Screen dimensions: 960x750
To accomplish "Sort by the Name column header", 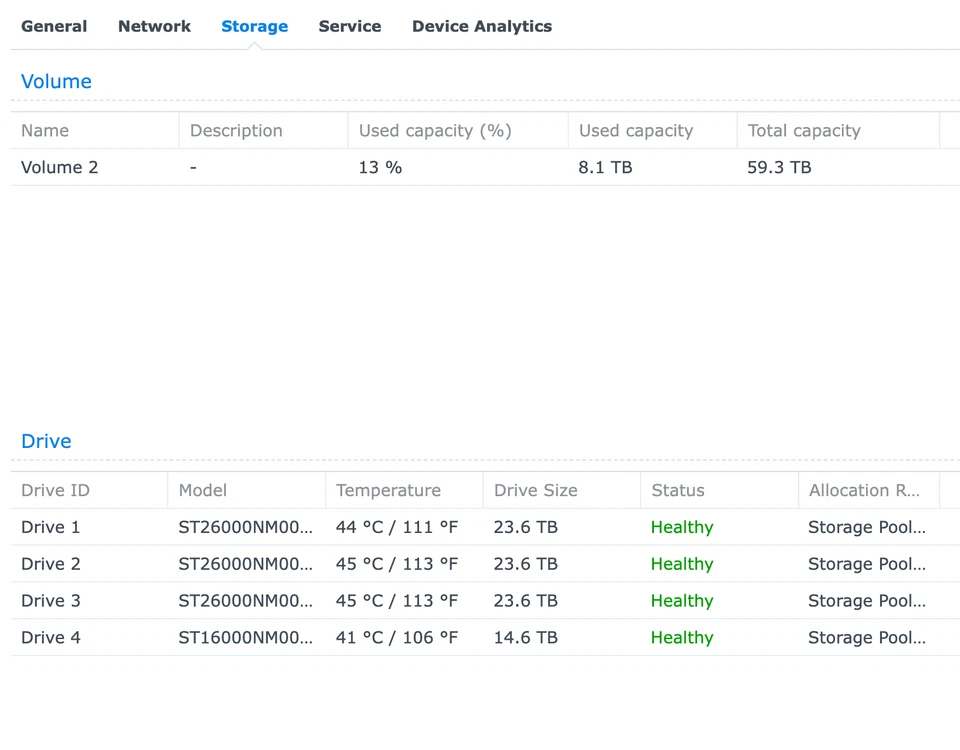I will 45,130.
